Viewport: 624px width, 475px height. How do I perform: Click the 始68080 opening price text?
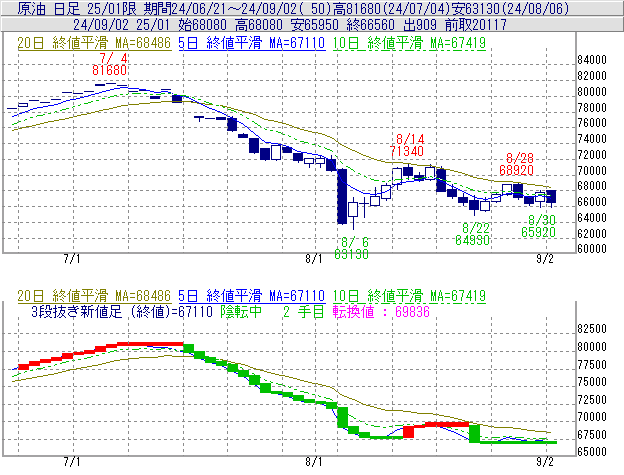(x=202, y=25)
